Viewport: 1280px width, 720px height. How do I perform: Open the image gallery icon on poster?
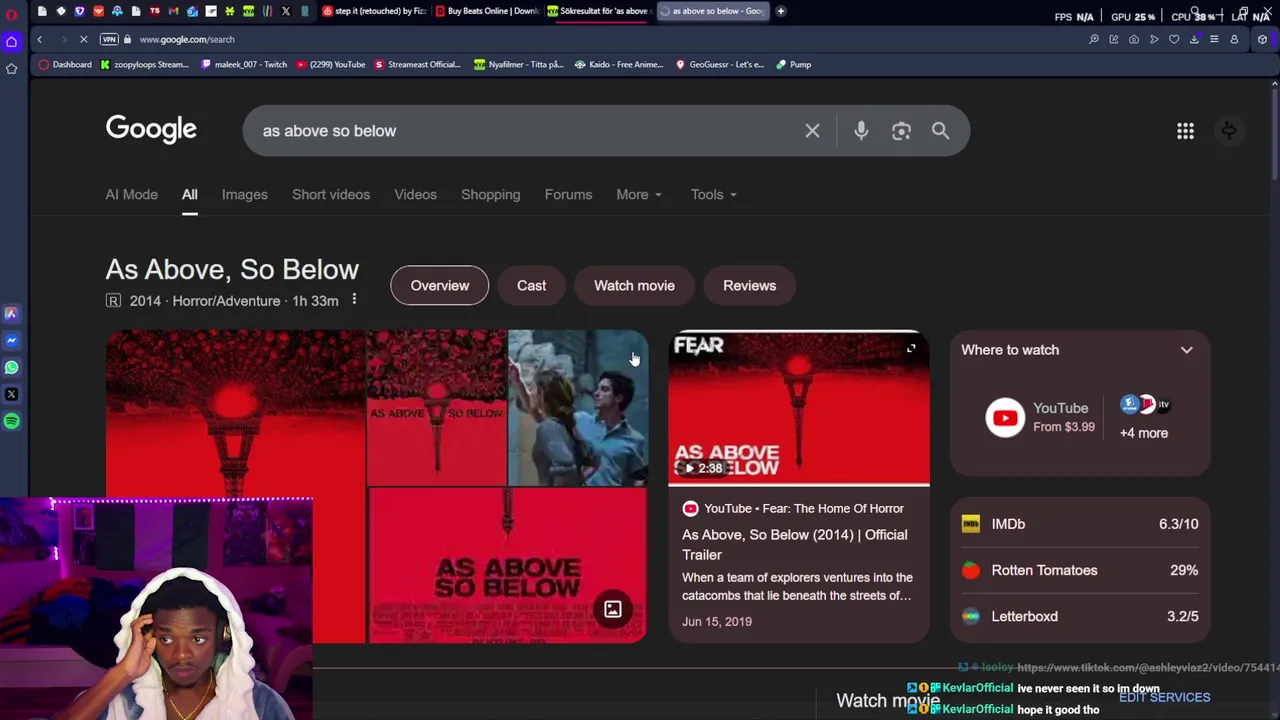(x=613, y=609)
